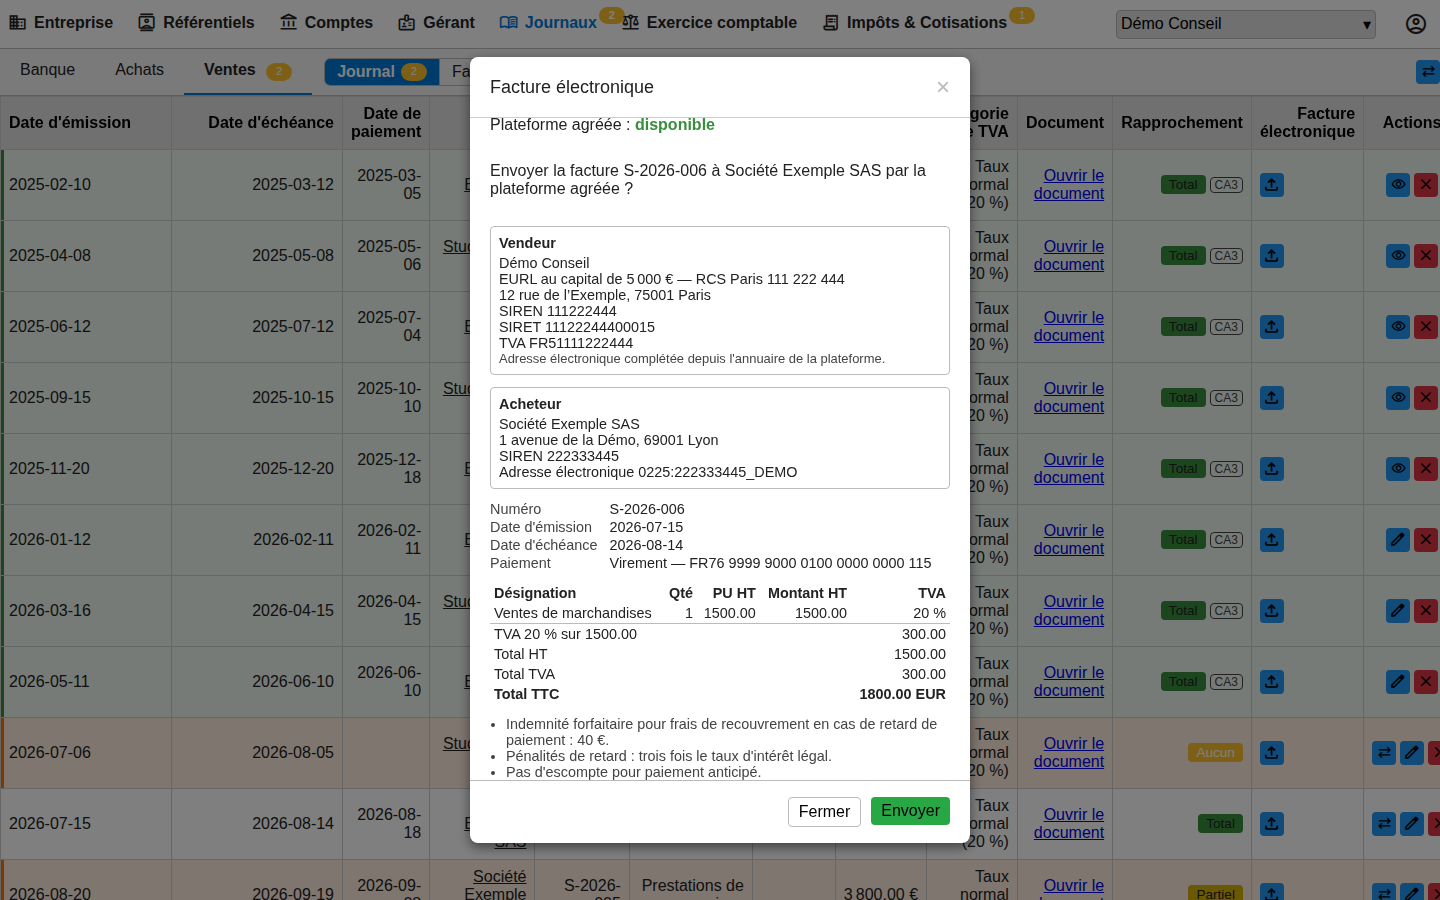
Task: Click CA3 badge in 2025-02-10 row
Action: pos(1226,185)
